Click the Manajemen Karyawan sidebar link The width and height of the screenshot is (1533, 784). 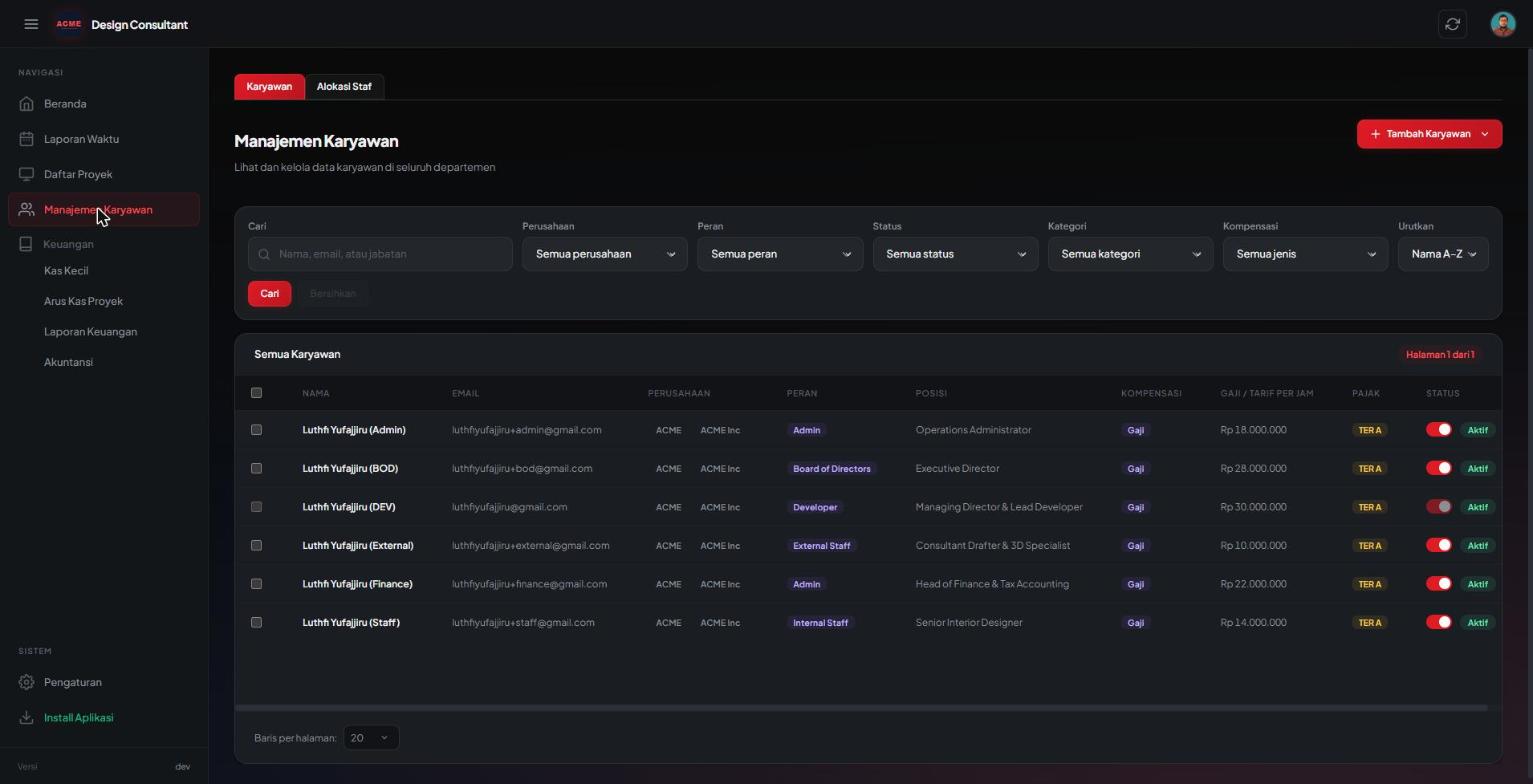click(x=104, y=210)
